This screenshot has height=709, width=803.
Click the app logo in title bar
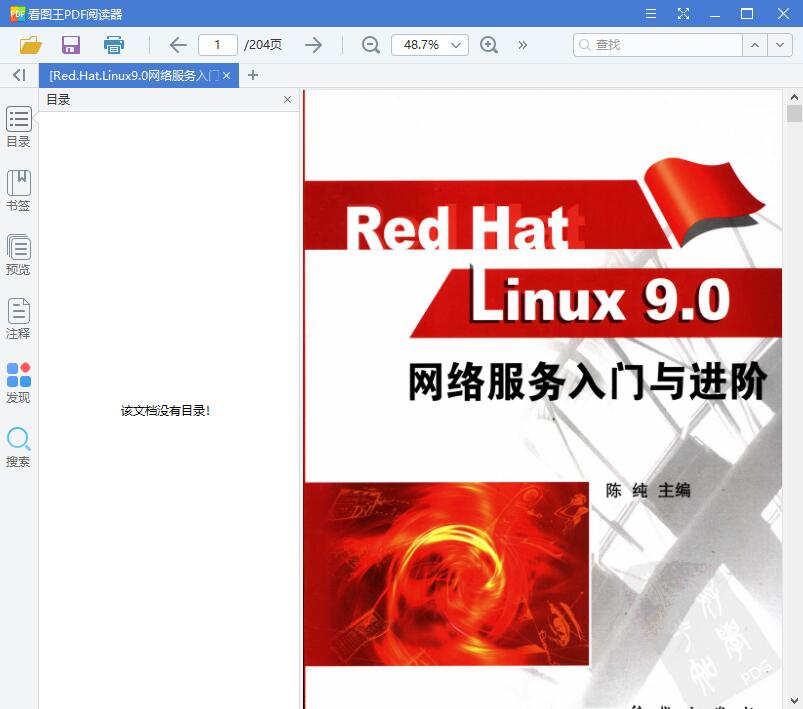pyautogui.click(x=17, y=14)
